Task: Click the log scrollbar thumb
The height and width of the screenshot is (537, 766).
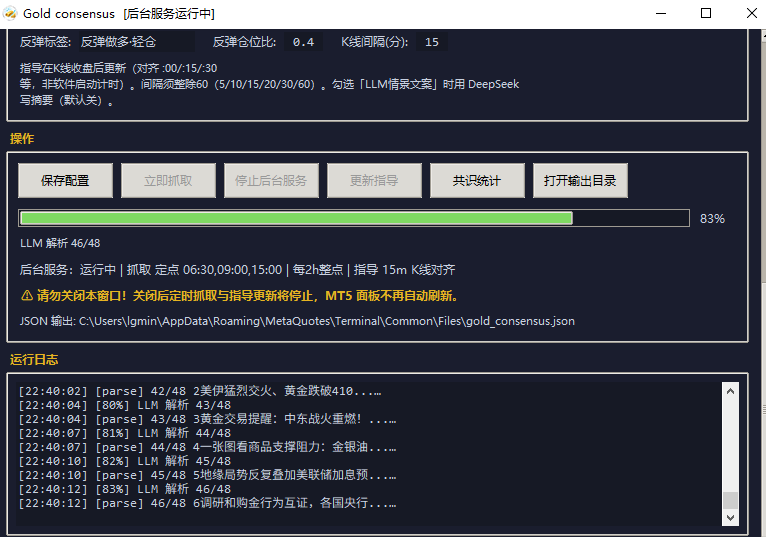Action: point(730,500)
